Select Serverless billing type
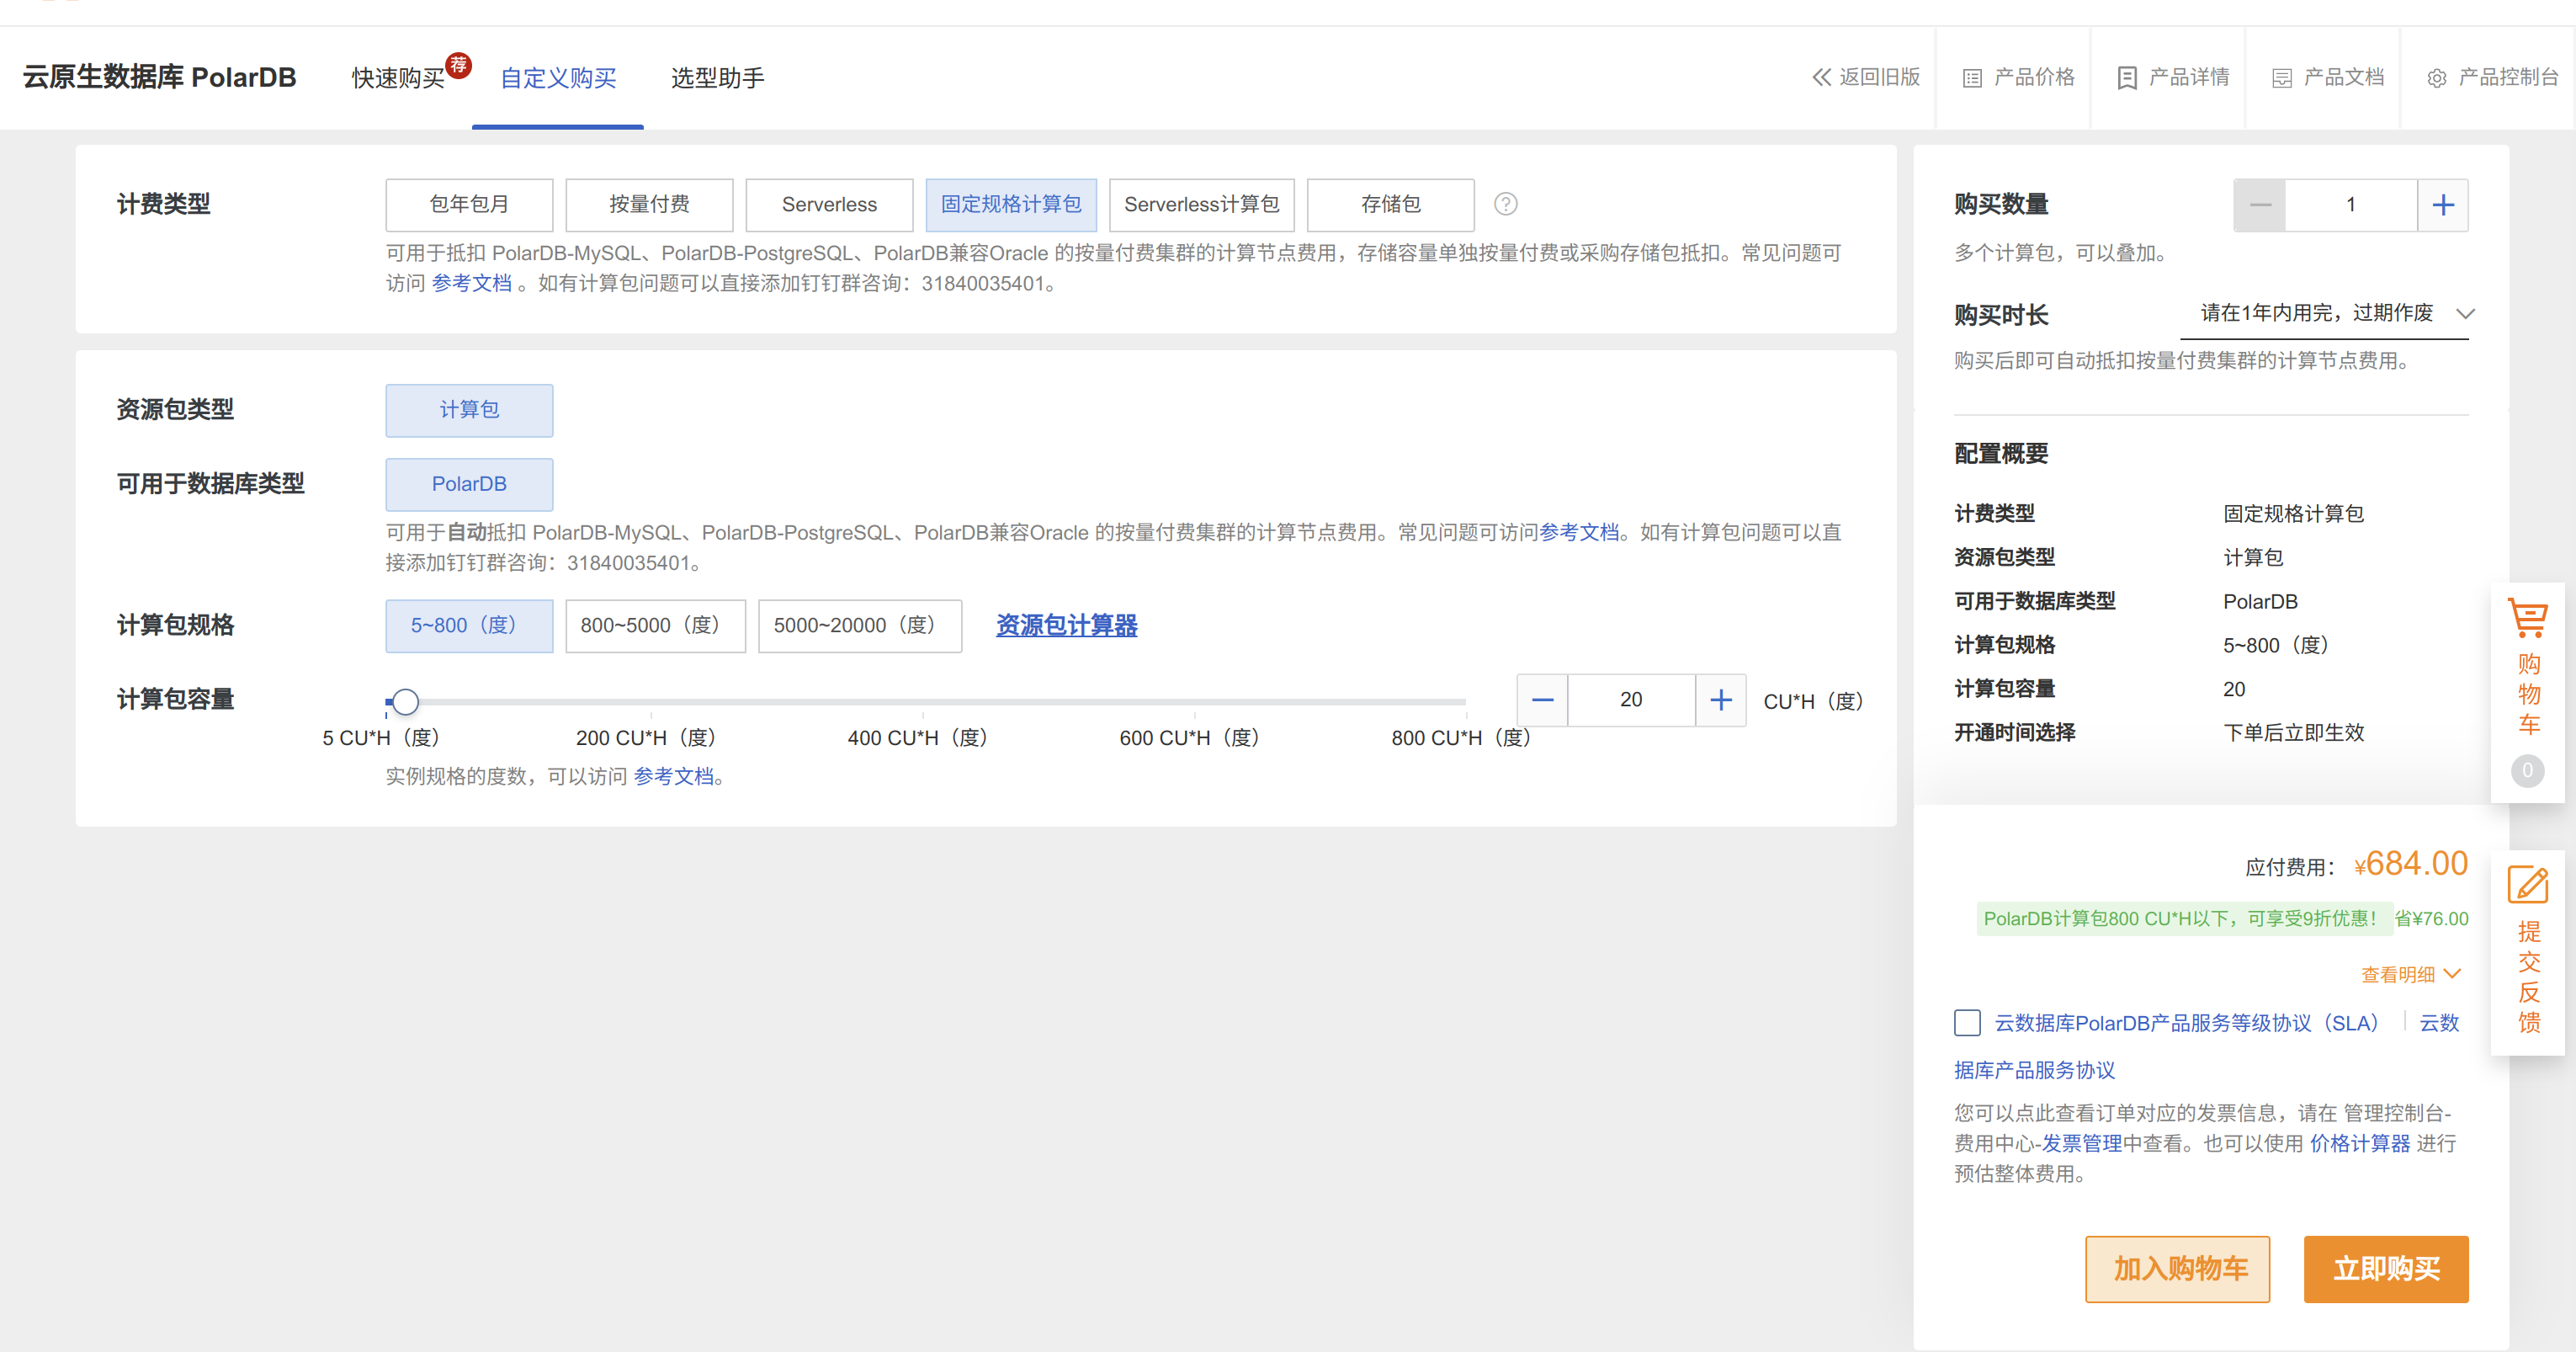2576x1352 pixels. (x=829, y=204)
